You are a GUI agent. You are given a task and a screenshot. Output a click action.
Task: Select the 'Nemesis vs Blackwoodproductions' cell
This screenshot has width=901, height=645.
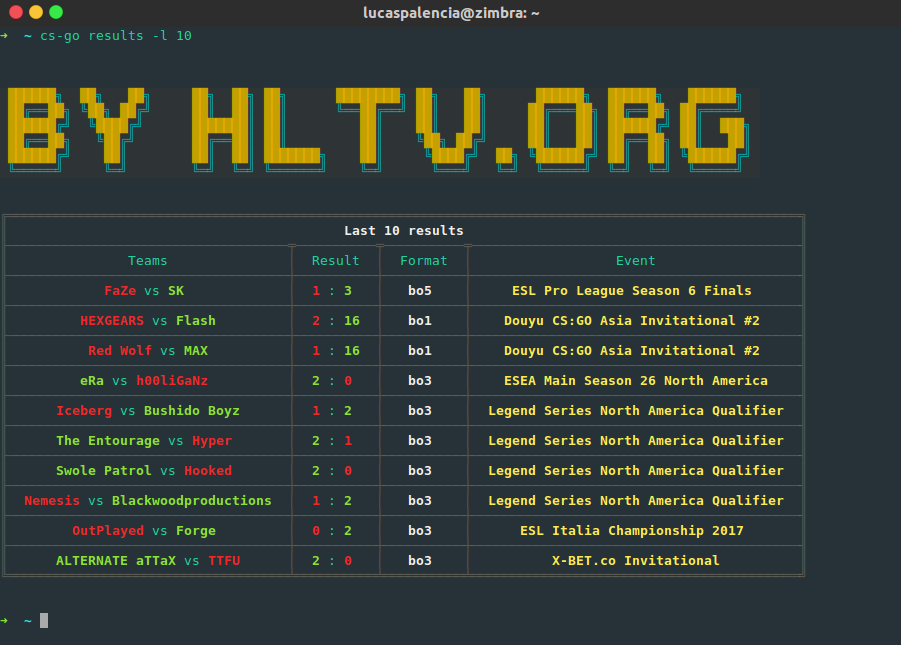click(x=148, y=500)
